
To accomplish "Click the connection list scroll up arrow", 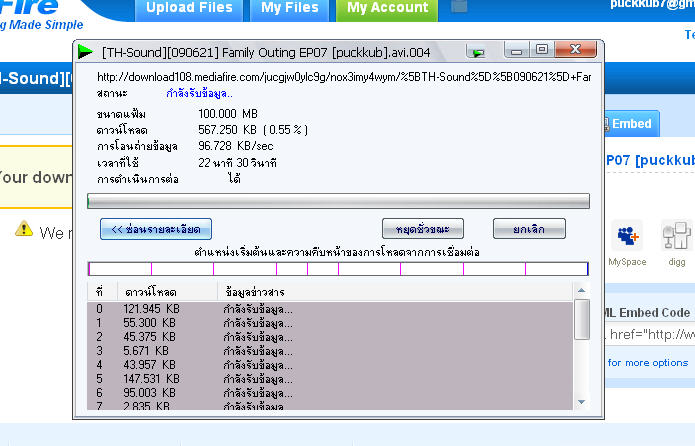I will (582, 290).
